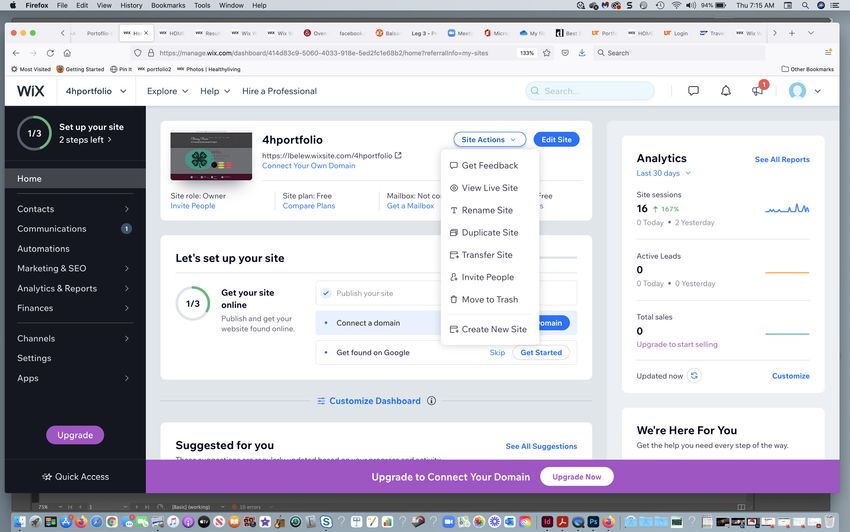Expand the Apps sidebar section
The height and width of the screenshot is (532, 850).
point(73,378)
